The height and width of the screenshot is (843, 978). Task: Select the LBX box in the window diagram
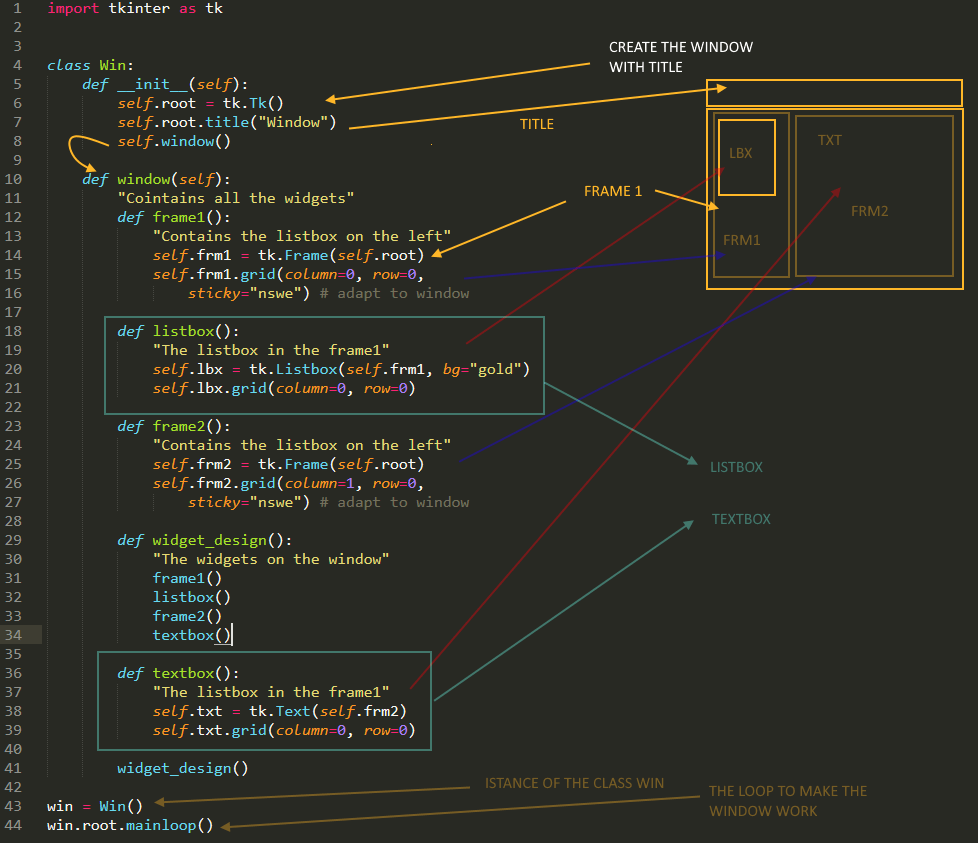745,155
